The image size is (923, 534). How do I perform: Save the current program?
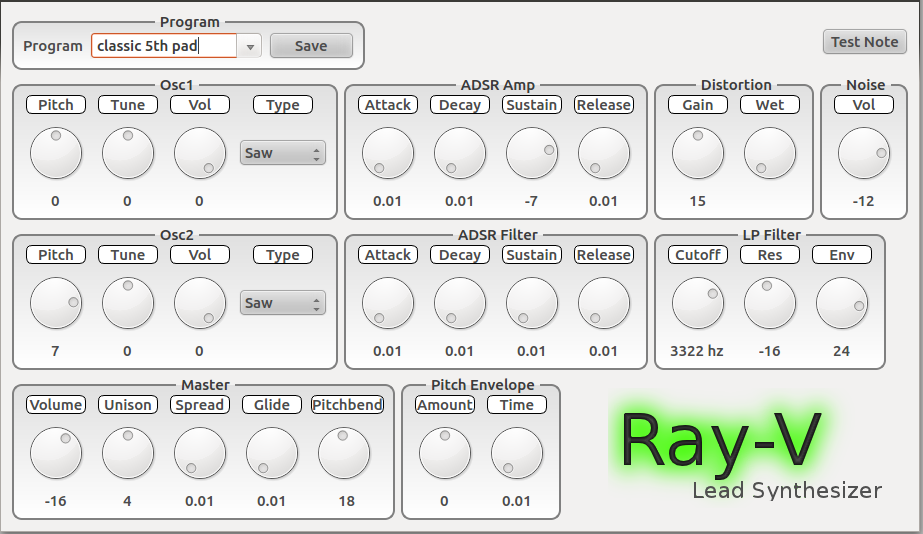coord(311,46)
